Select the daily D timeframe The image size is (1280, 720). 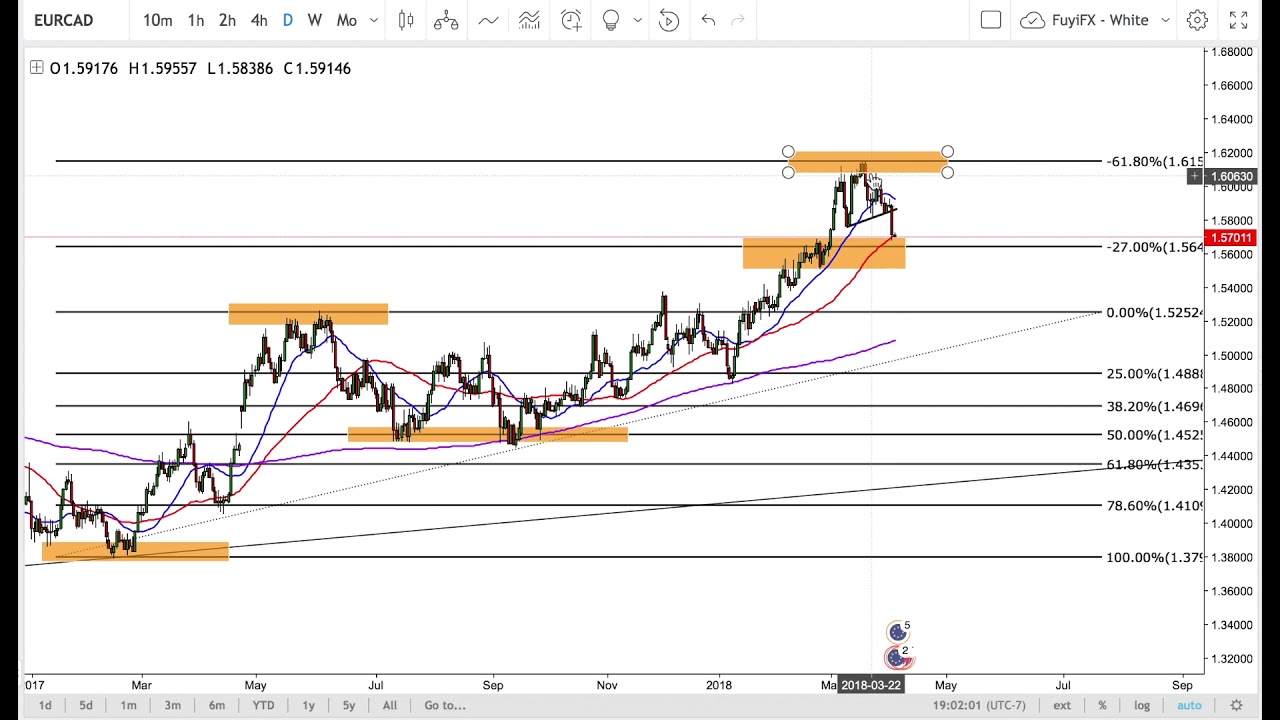[x=288, y=20]
